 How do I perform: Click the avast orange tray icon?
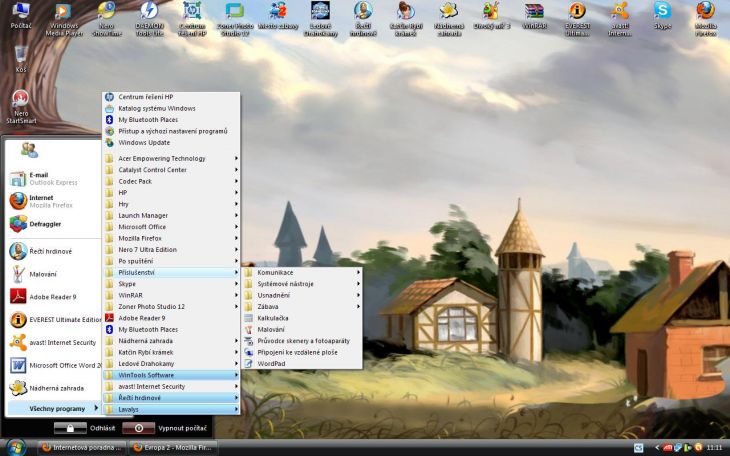(x=698, y=448)
